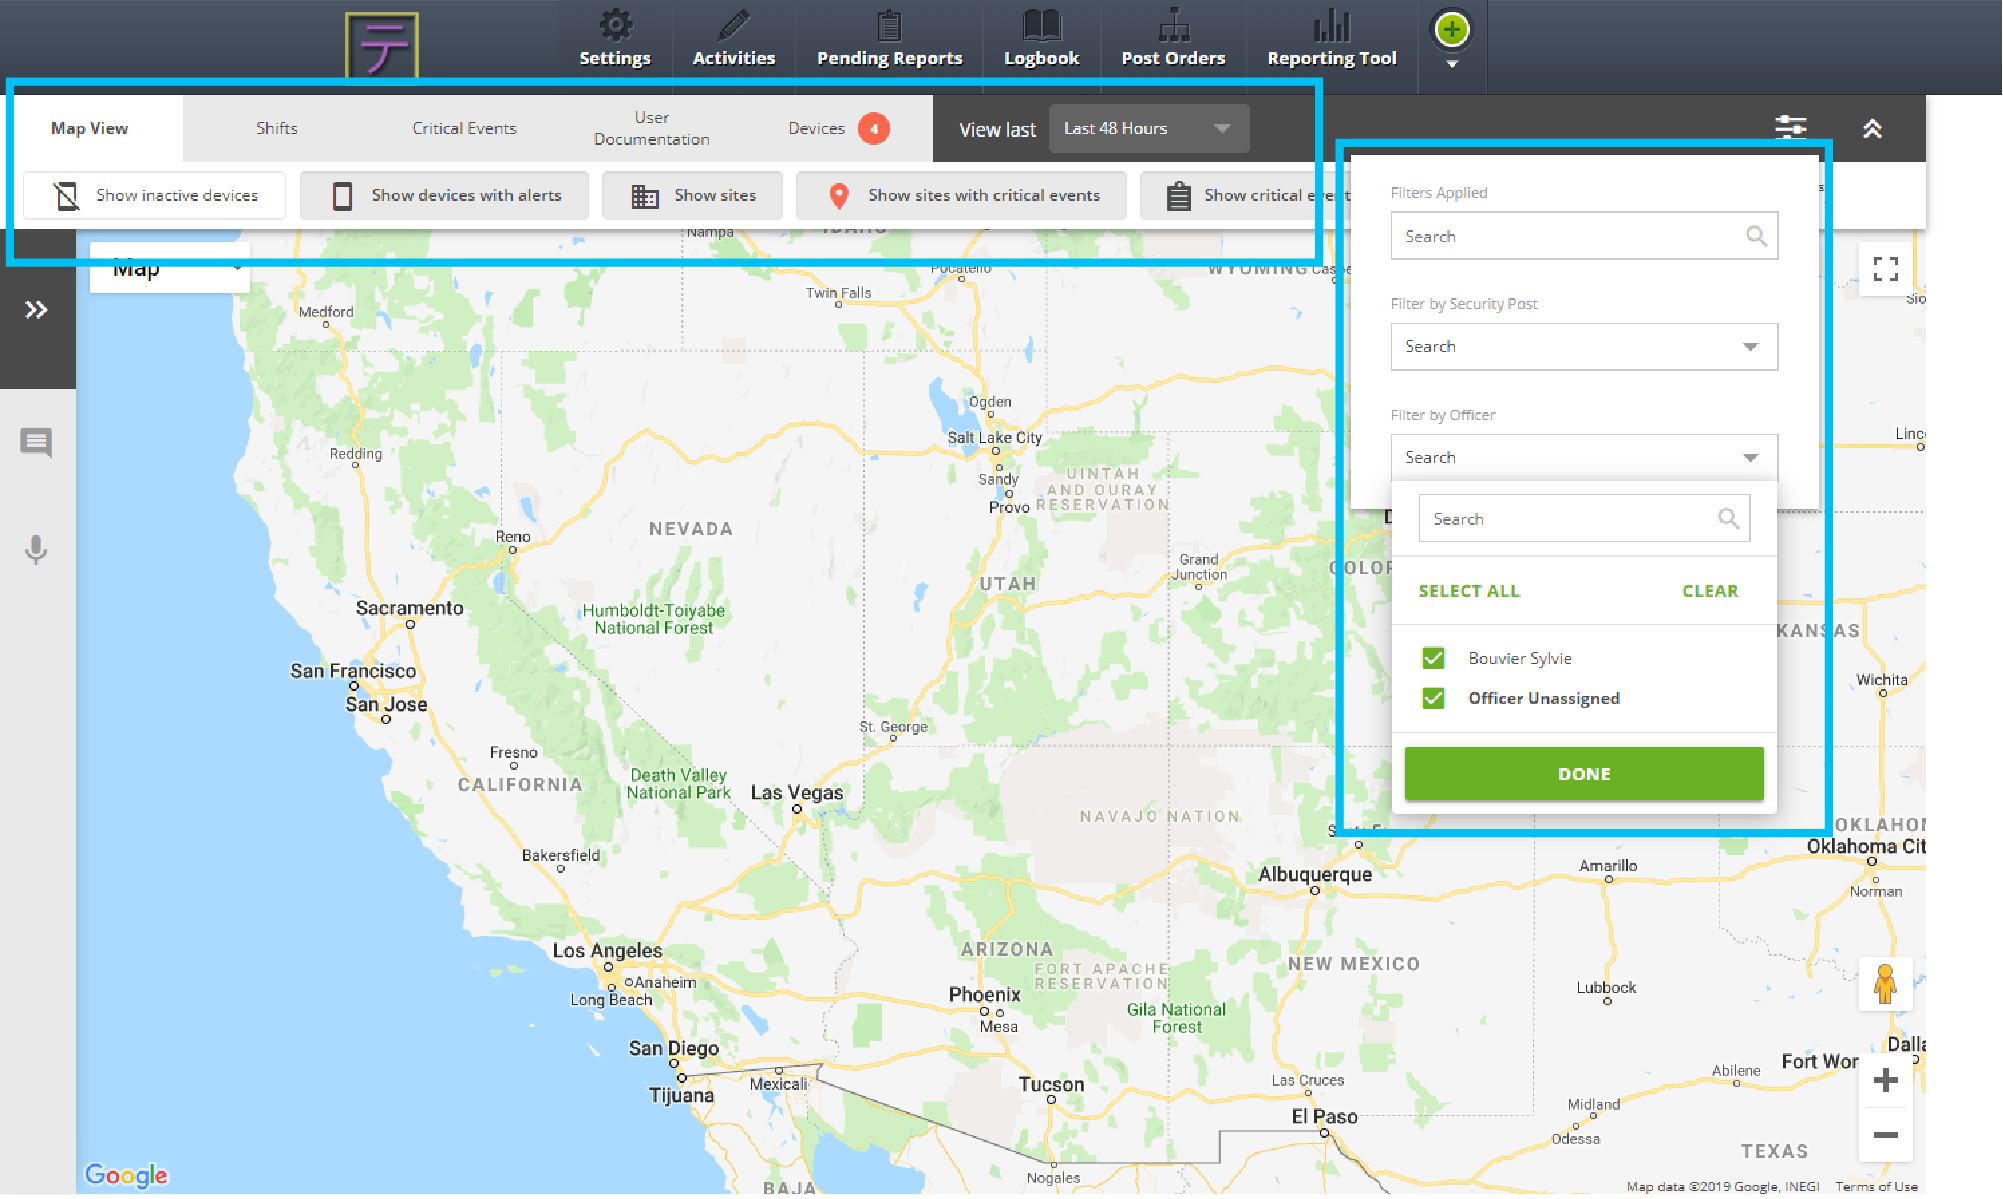Switch to Map View tab
This screenshot has width=2003, height=1199.
click(x=90, y=128)
